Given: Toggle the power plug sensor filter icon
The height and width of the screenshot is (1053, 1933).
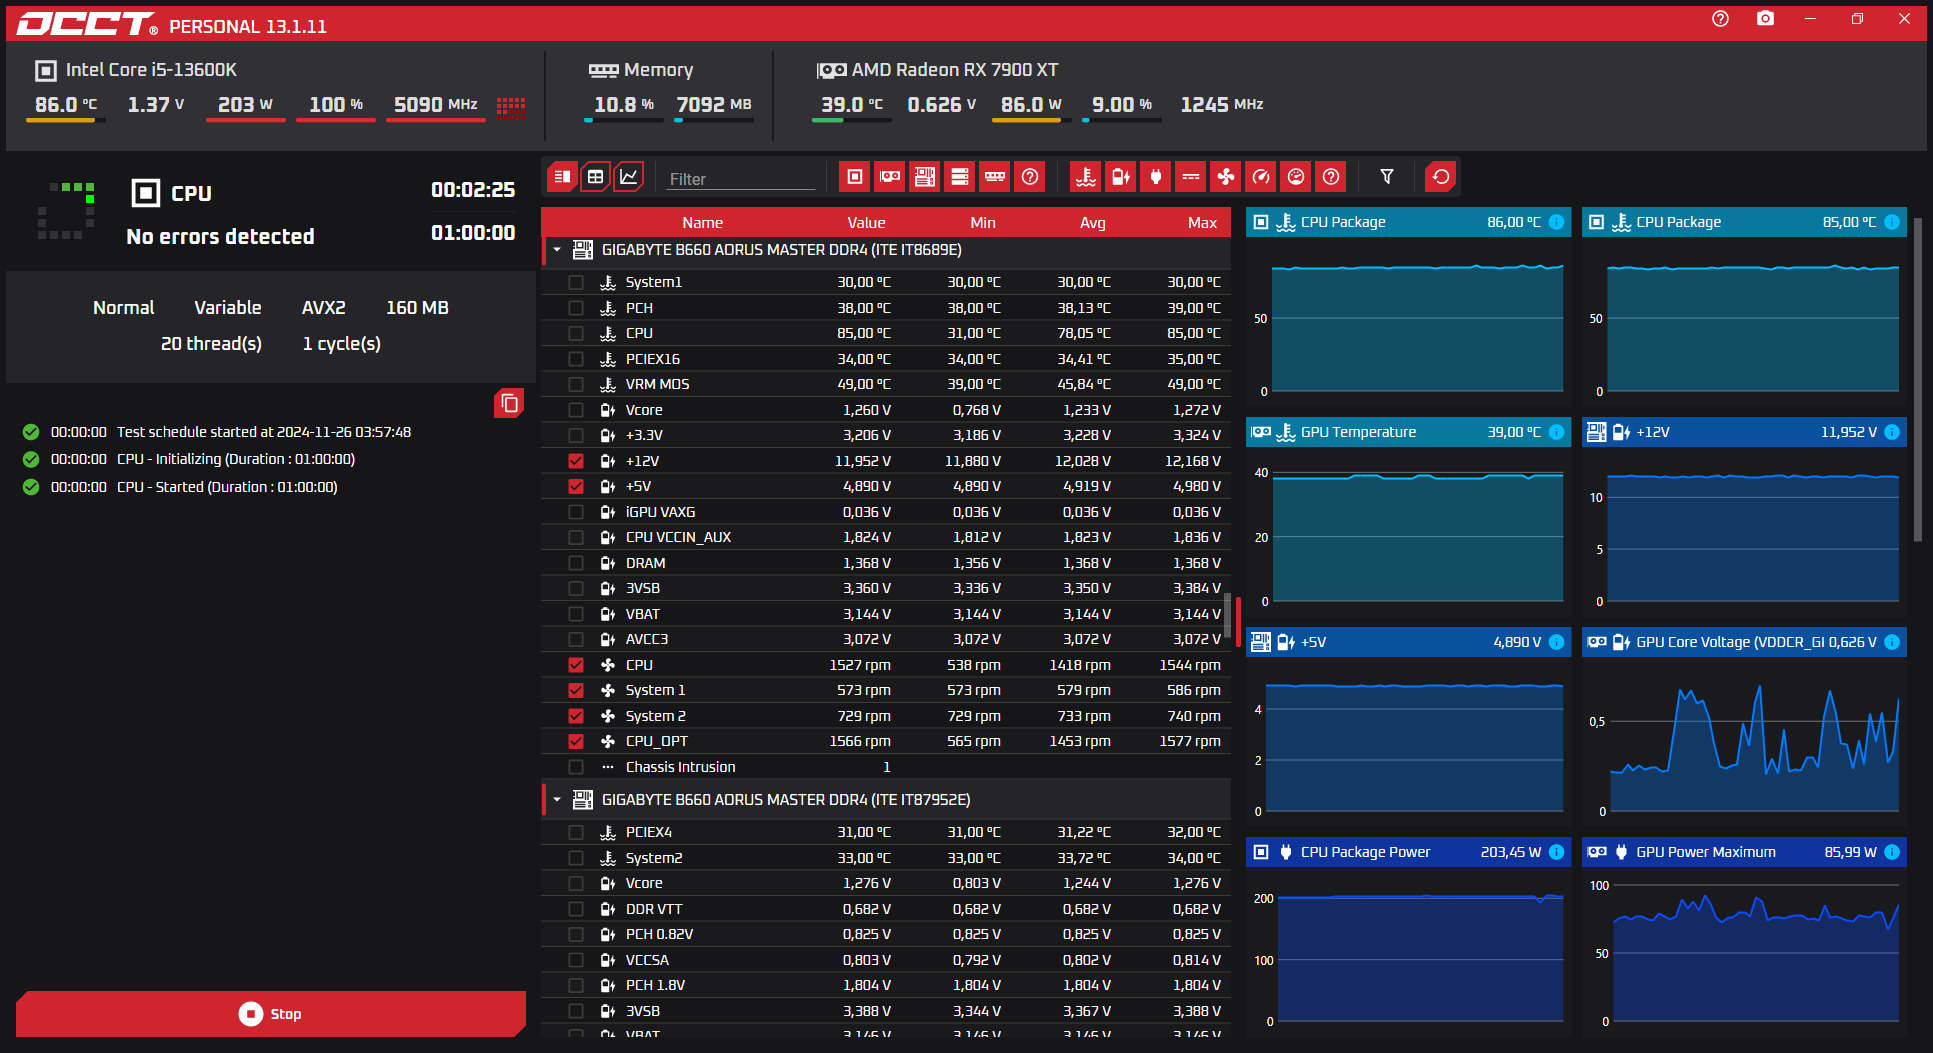Looking at the screenshot, I should (1156, 177).
